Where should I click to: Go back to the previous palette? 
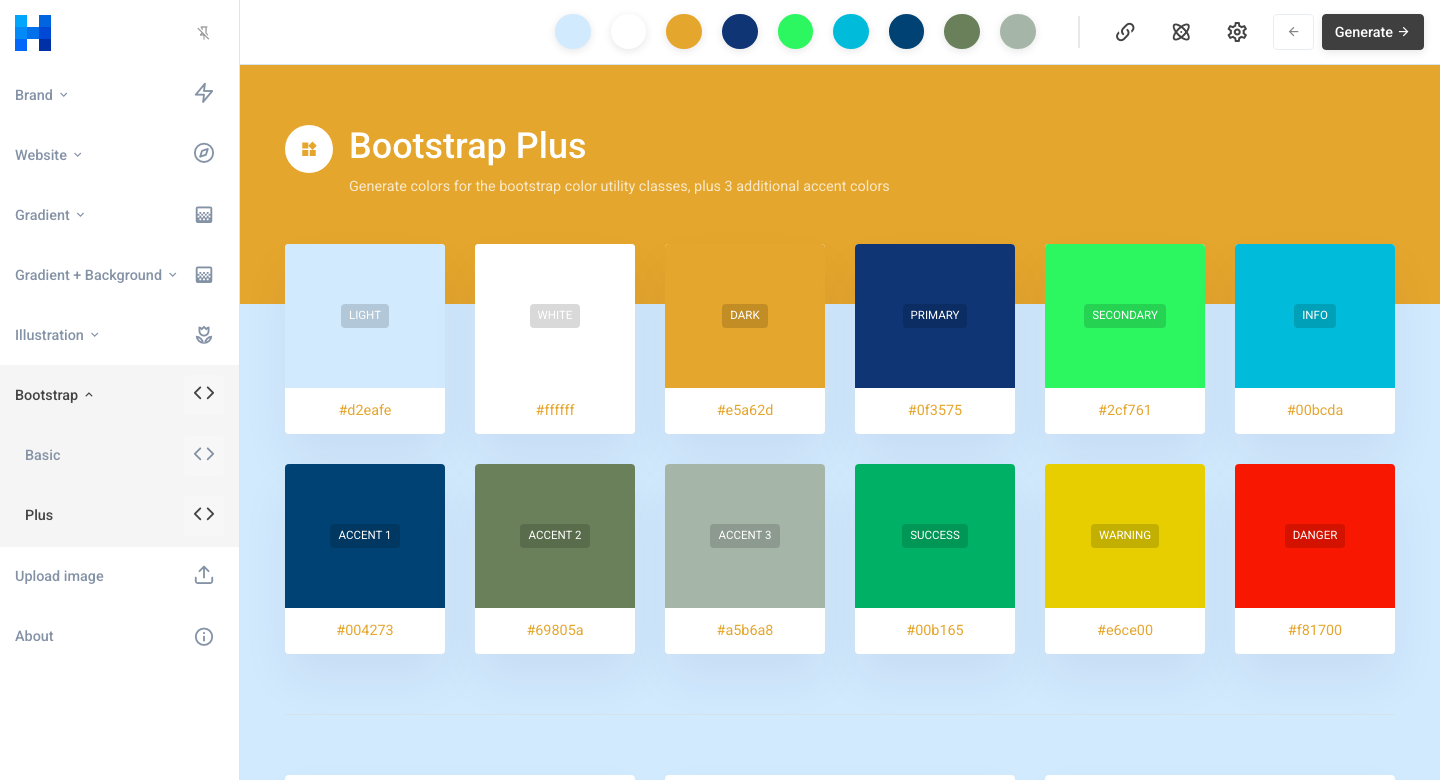click(x=1293, y=32)
